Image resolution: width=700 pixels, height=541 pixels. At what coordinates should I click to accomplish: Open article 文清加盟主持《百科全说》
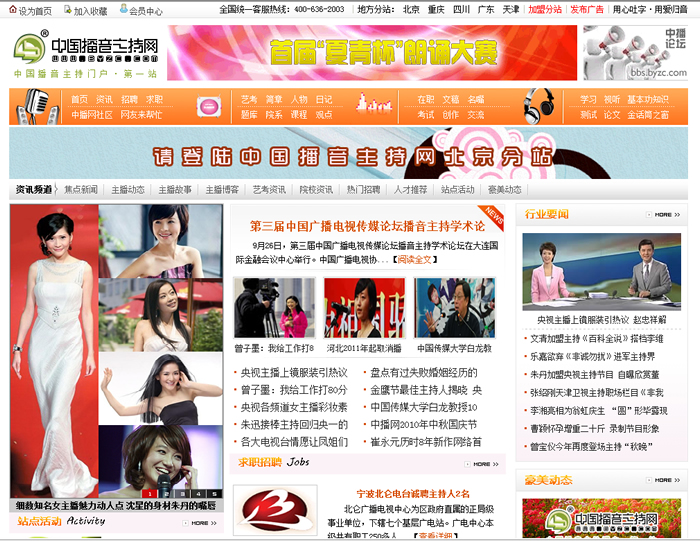click(596, 339)
